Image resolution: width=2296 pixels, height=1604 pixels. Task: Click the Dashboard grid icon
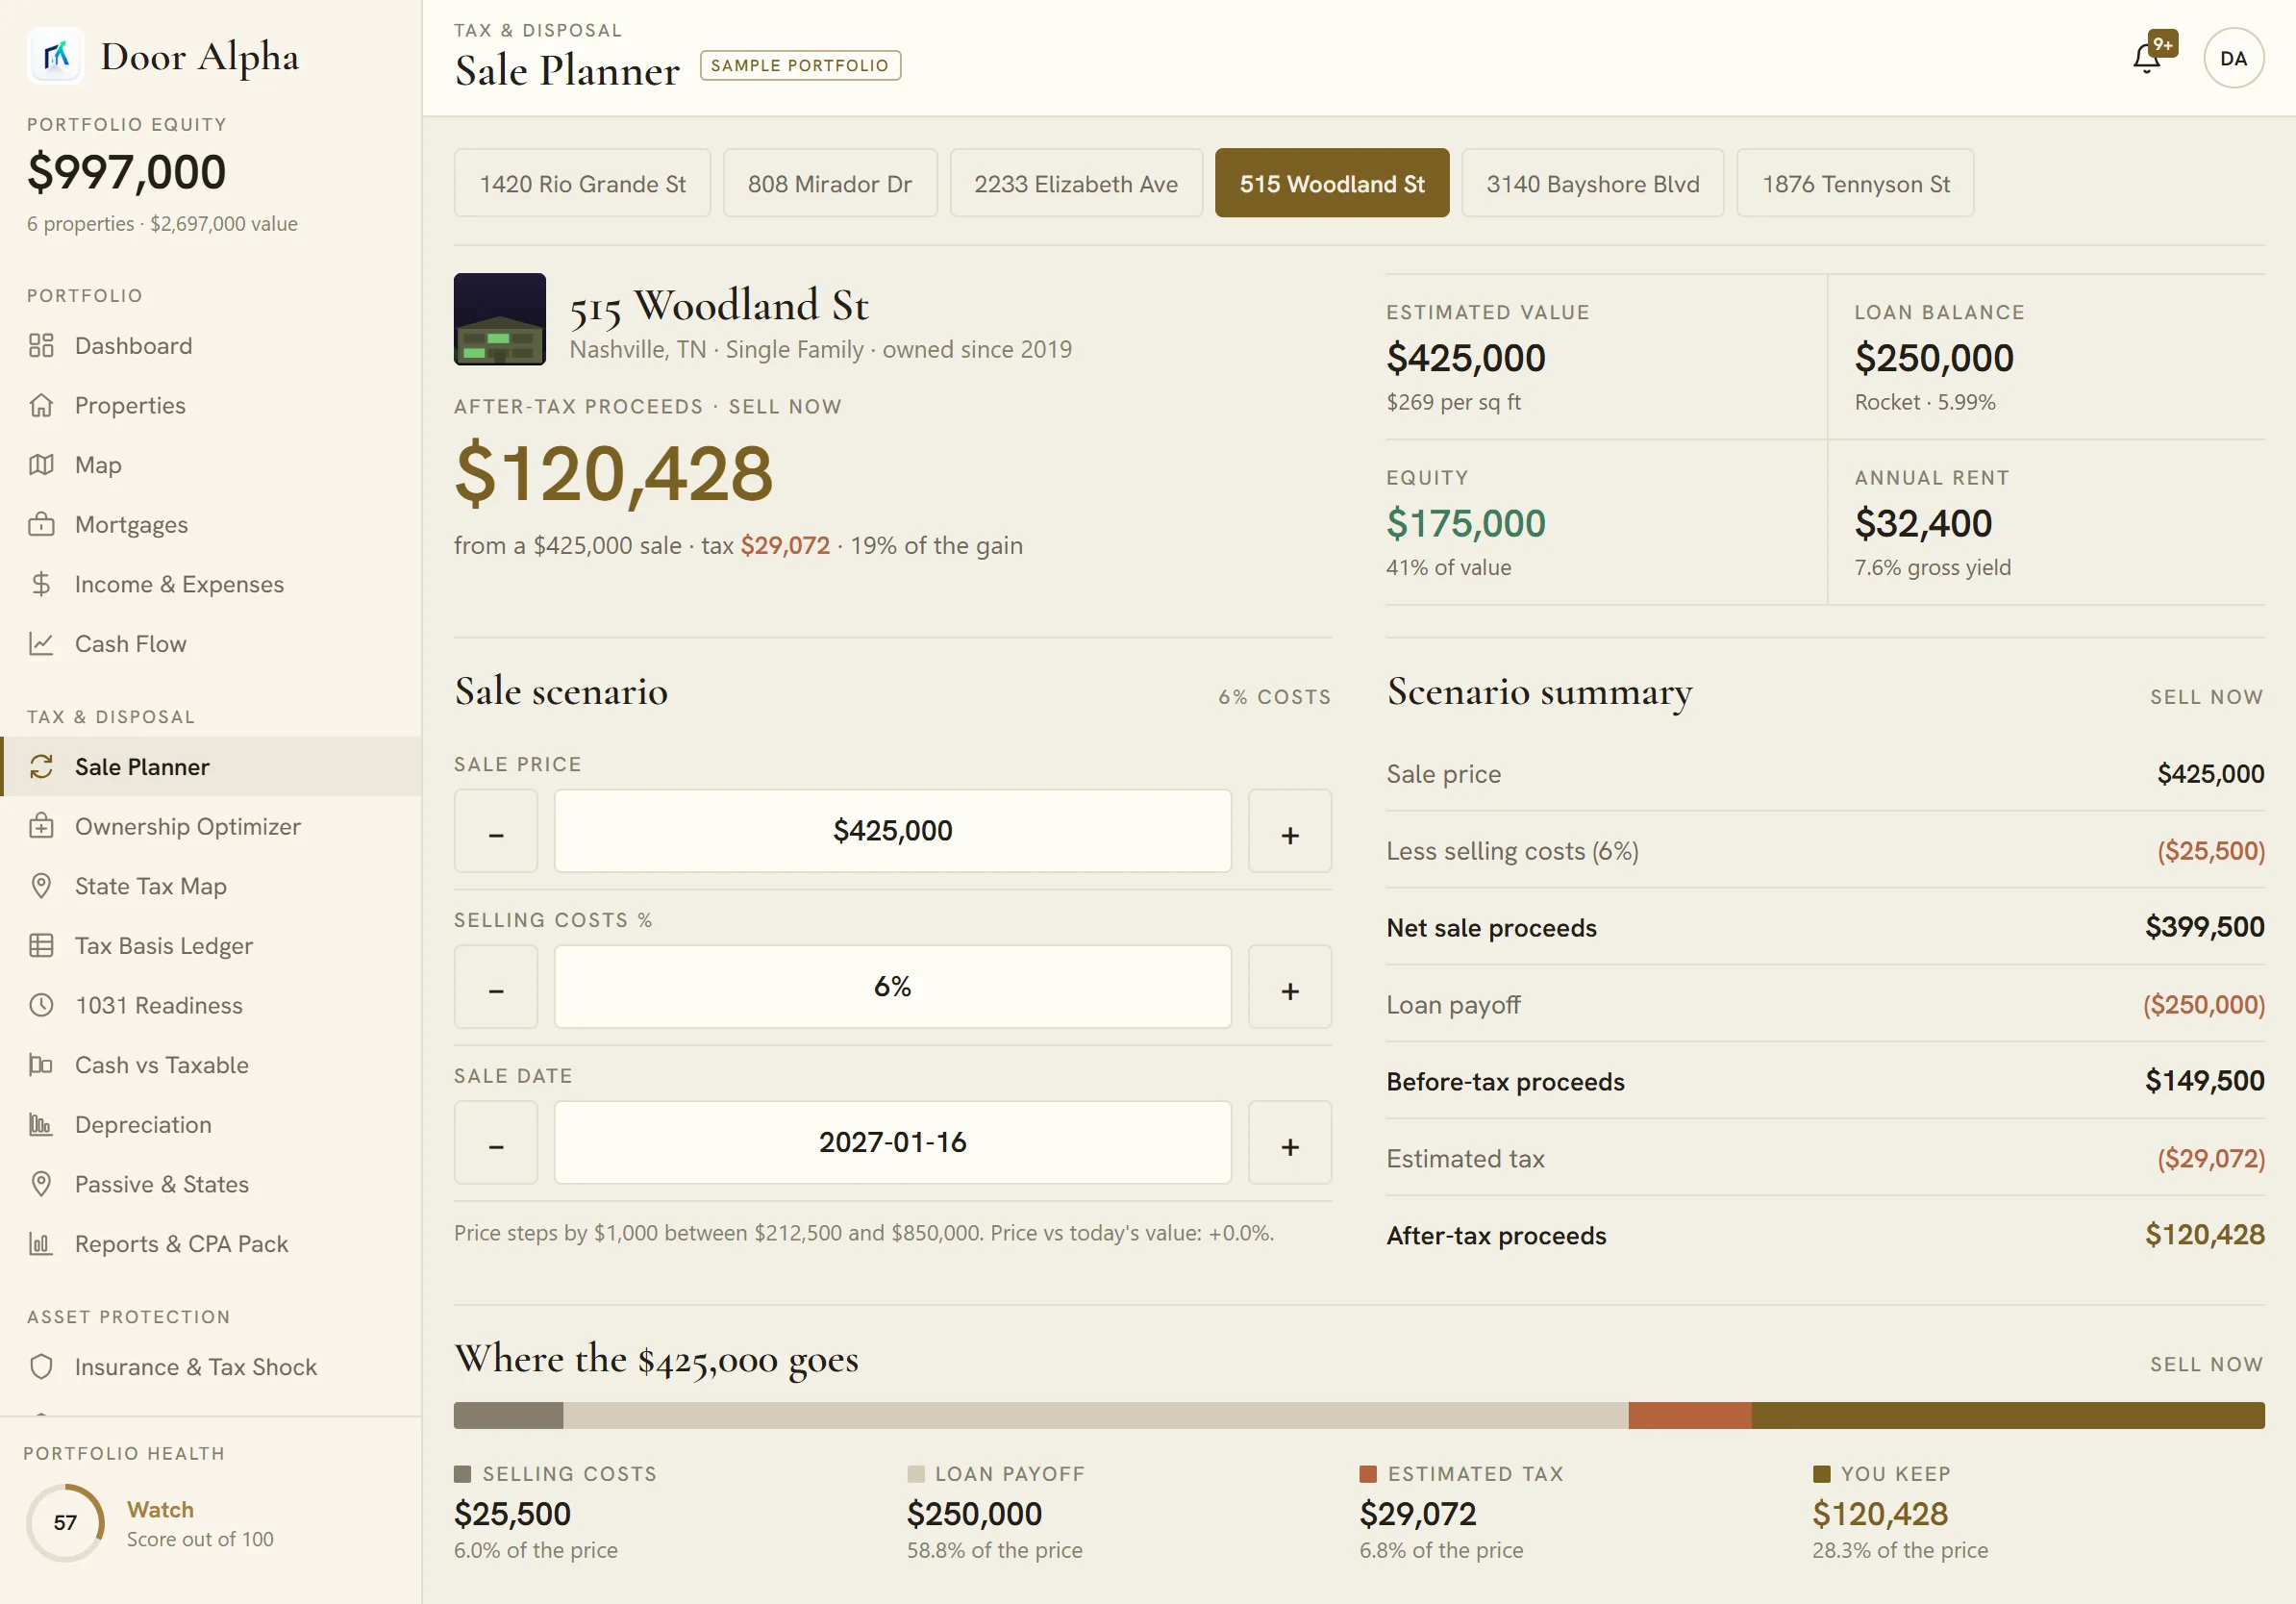tap(41, 346)
